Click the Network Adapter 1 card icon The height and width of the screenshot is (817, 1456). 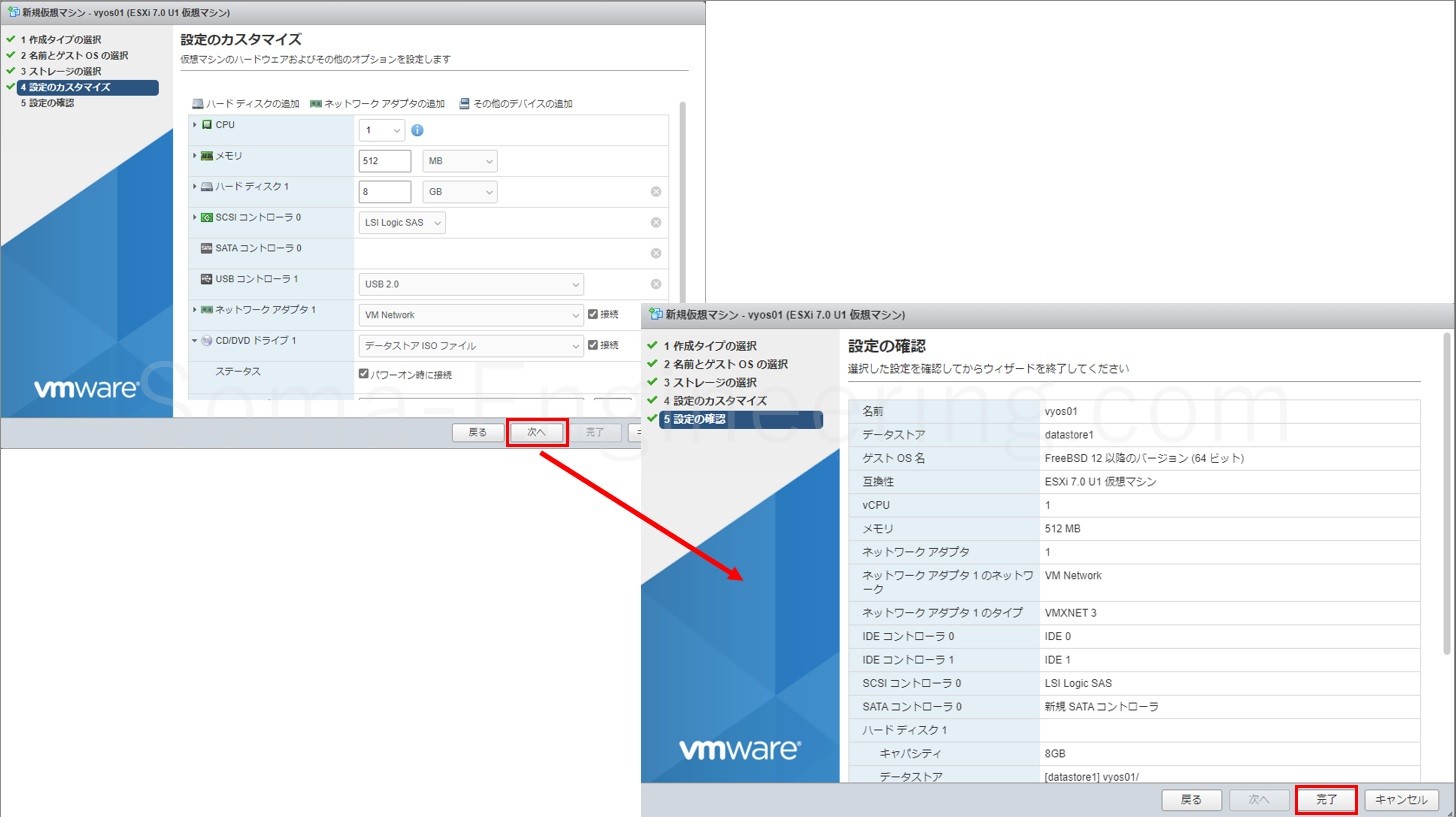point(207,310)
